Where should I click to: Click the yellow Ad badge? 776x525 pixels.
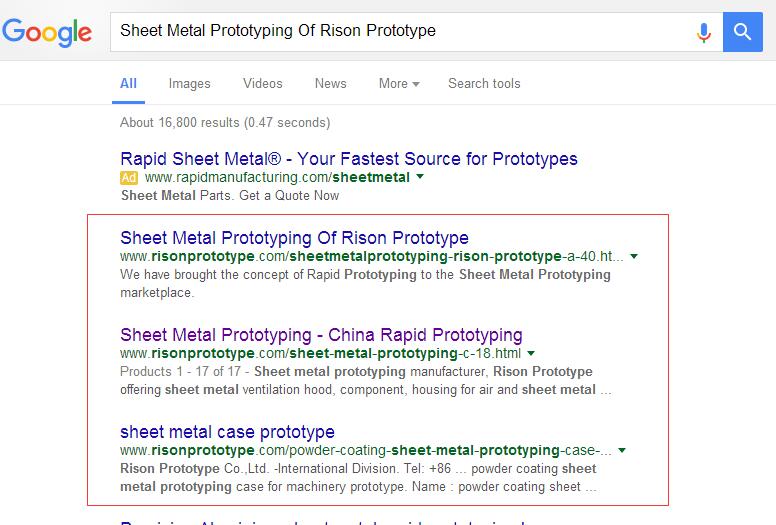pos(128,178)
